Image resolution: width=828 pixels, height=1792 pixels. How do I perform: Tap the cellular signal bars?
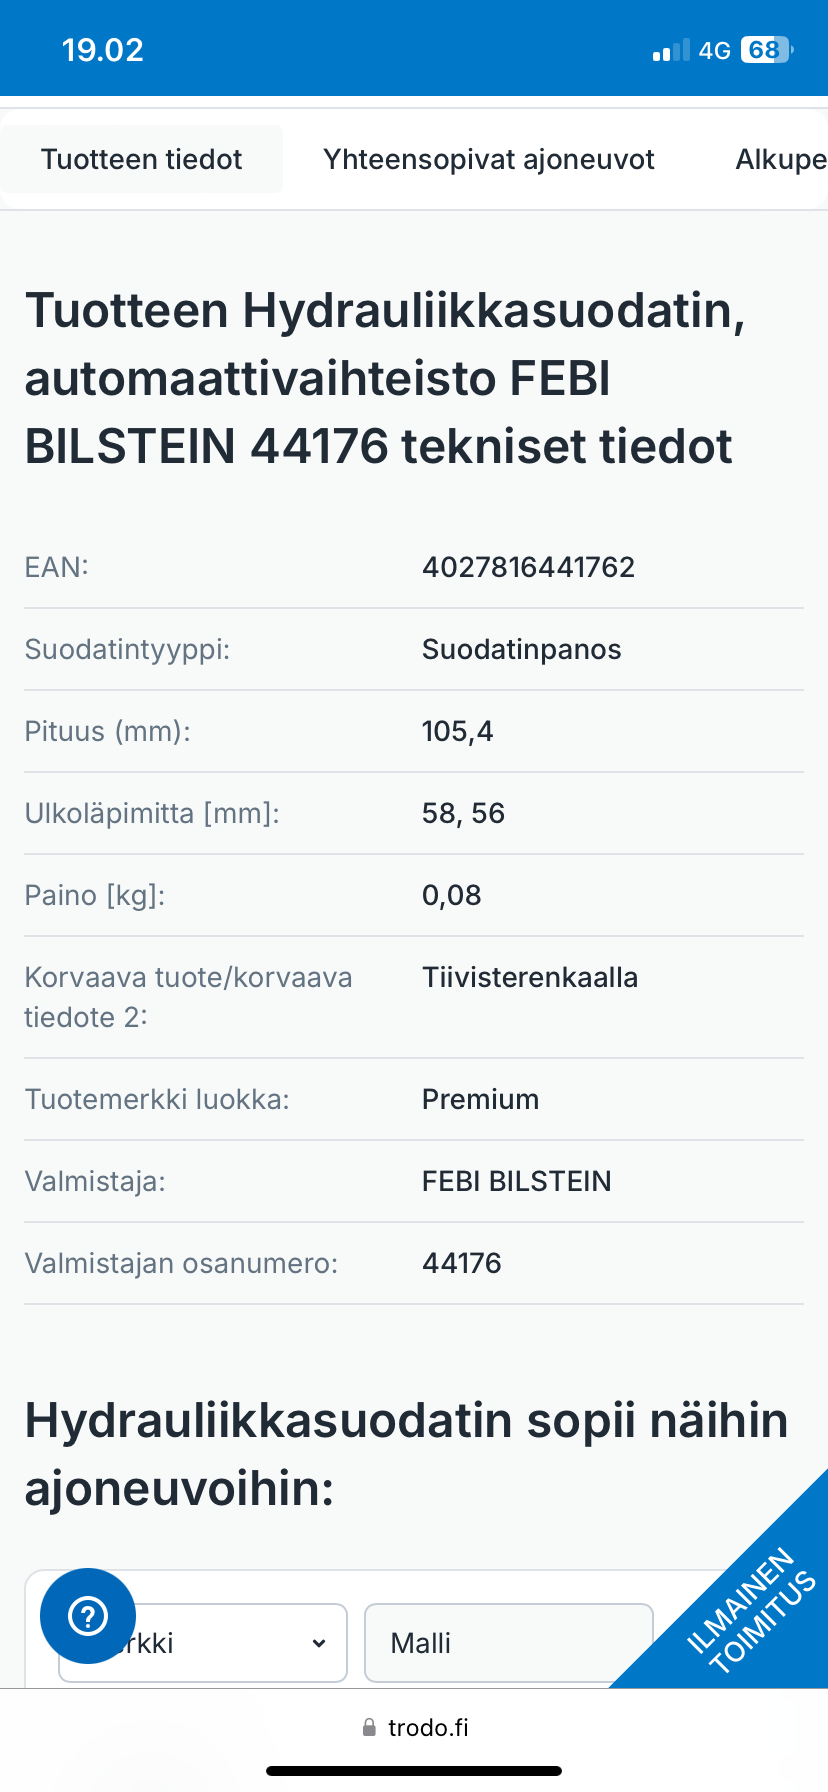coord(671,50)
